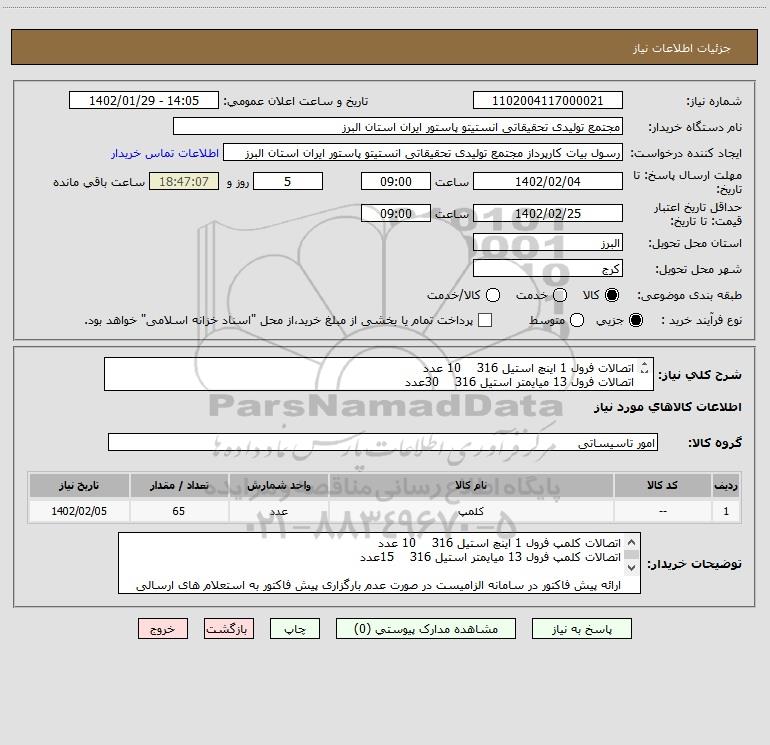Viewport: 770px width, 745px height.
Task: Click the row number cell 1
Action: [726, 511]
